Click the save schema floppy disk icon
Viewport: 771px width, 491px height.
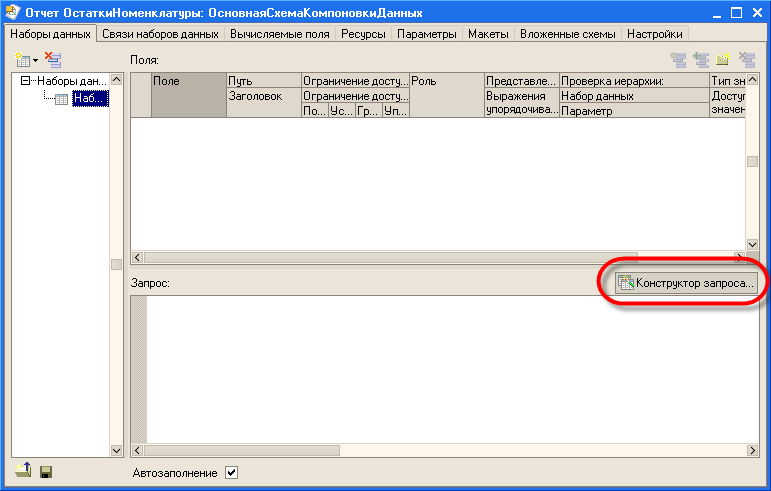45,472
